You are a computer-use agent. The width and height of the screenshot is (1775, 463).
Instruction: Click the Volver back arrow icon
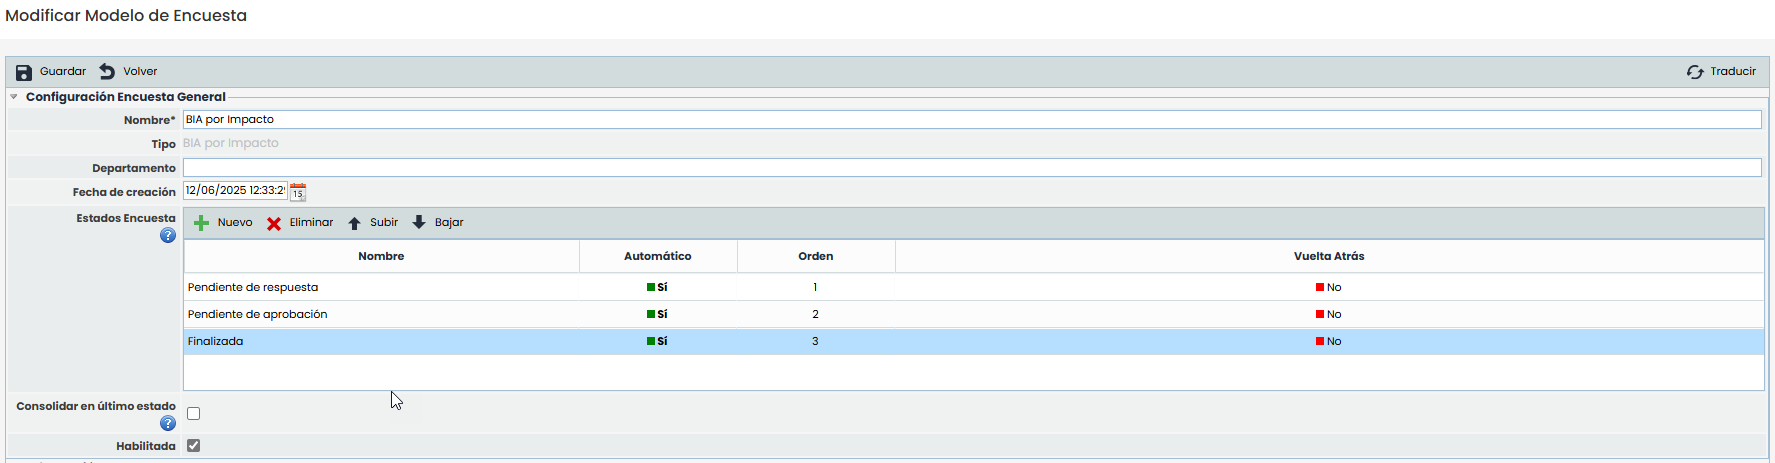pyautogui.click(x=107, y=72)
